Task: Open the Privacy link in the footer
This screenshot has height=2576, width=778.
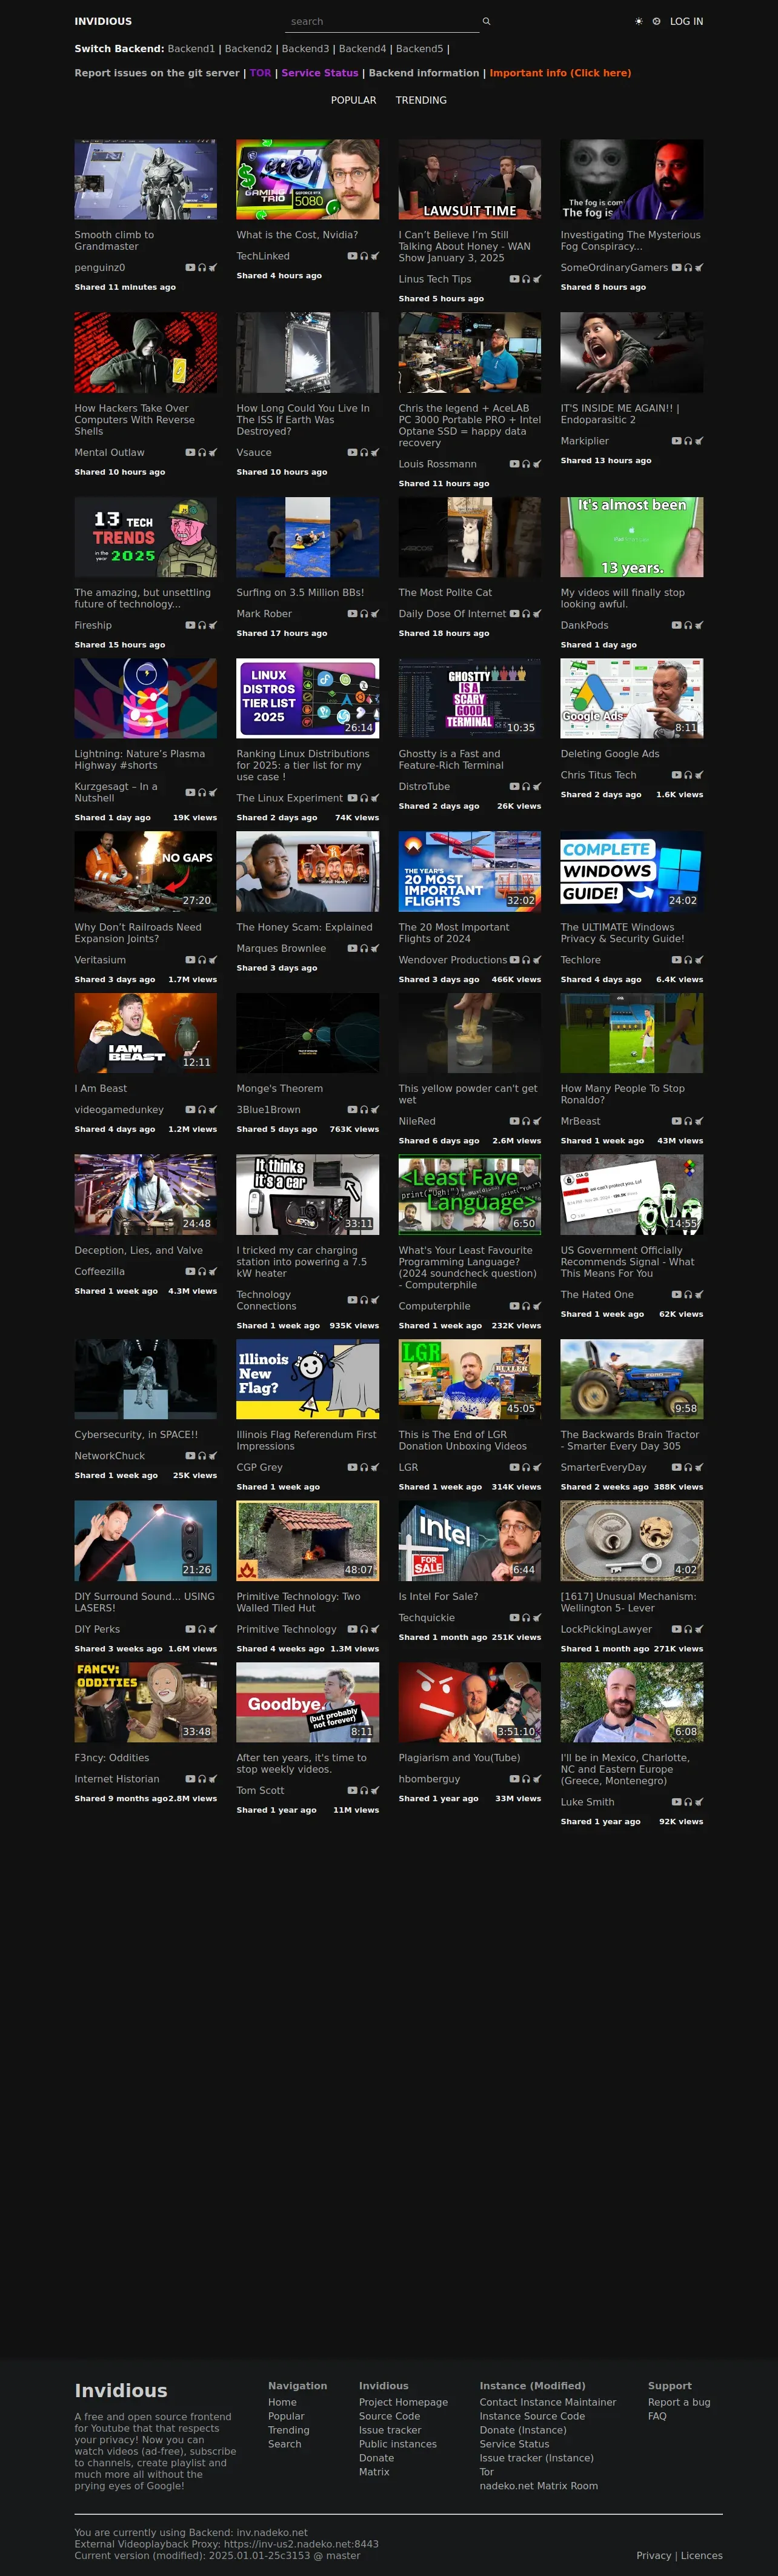Action: click(654, 2555)
